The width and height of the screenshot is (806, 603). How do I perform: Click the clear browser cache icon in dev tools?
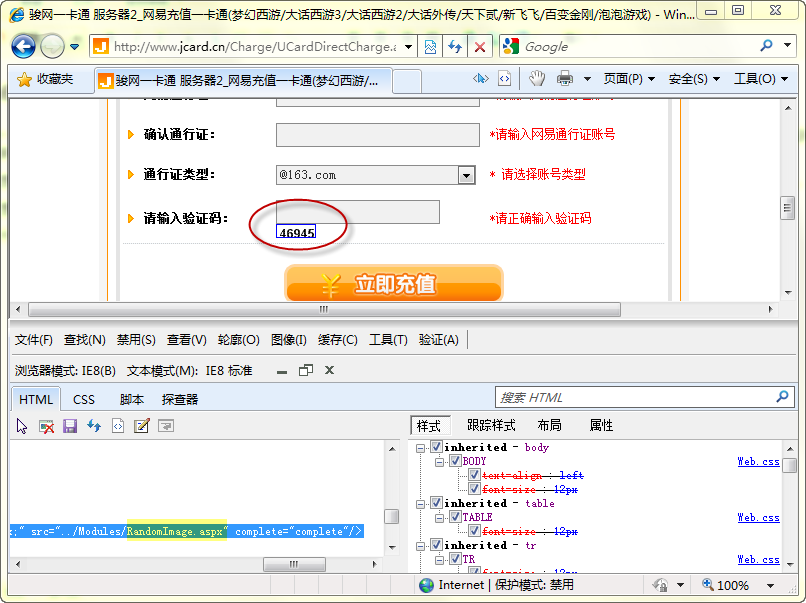pyautogui.click(x=46, y=426)
